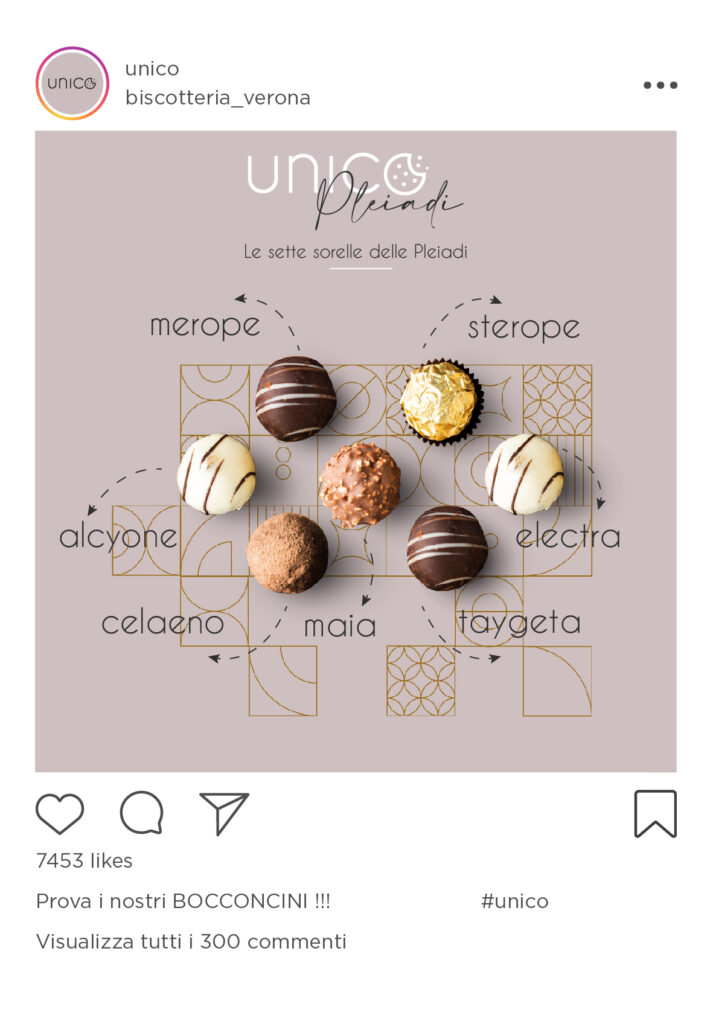Screen dimensions: 713x1024
Task: Open three-dot more options menu
Action: pyautogui.click(x=660, y=85)
